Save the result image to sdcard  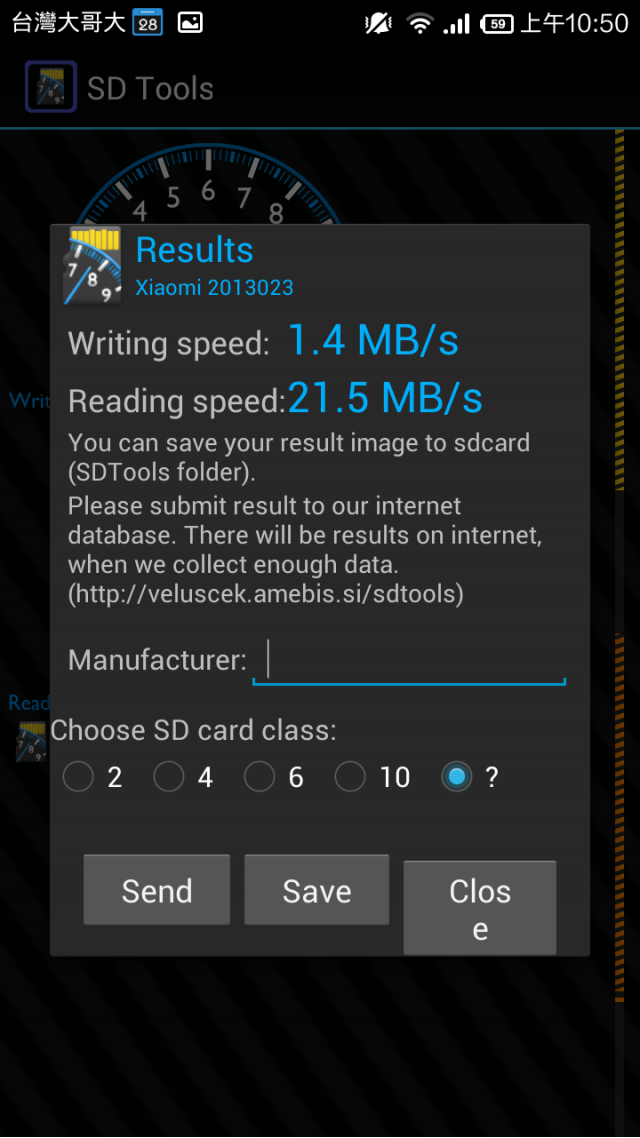pyautogui.click(x=316, y=890)
